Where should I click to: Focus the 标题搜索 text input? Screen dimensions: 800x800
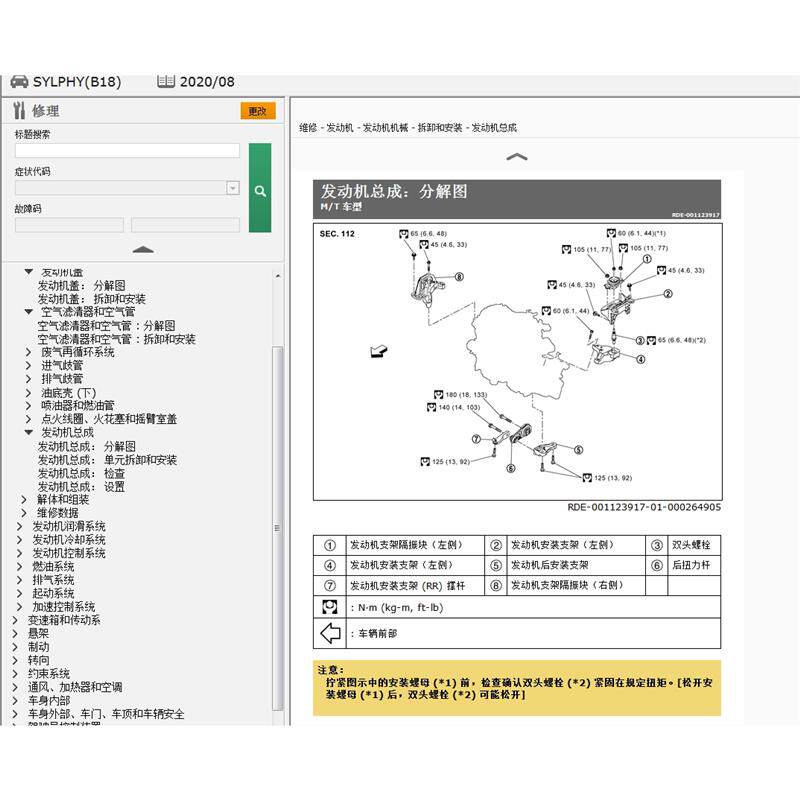coord(127,151)
